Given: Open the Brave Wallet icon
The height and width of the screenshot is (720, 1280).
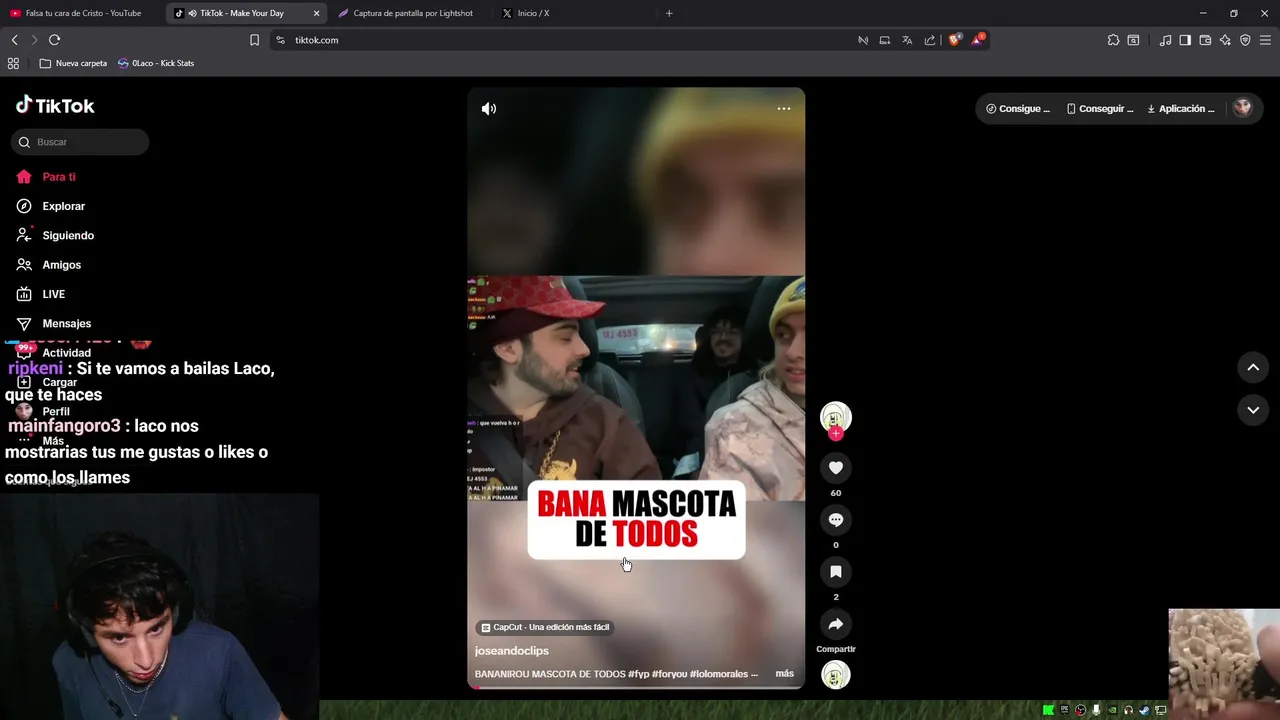Looking at the screenshot, I should coord(1205,40).
